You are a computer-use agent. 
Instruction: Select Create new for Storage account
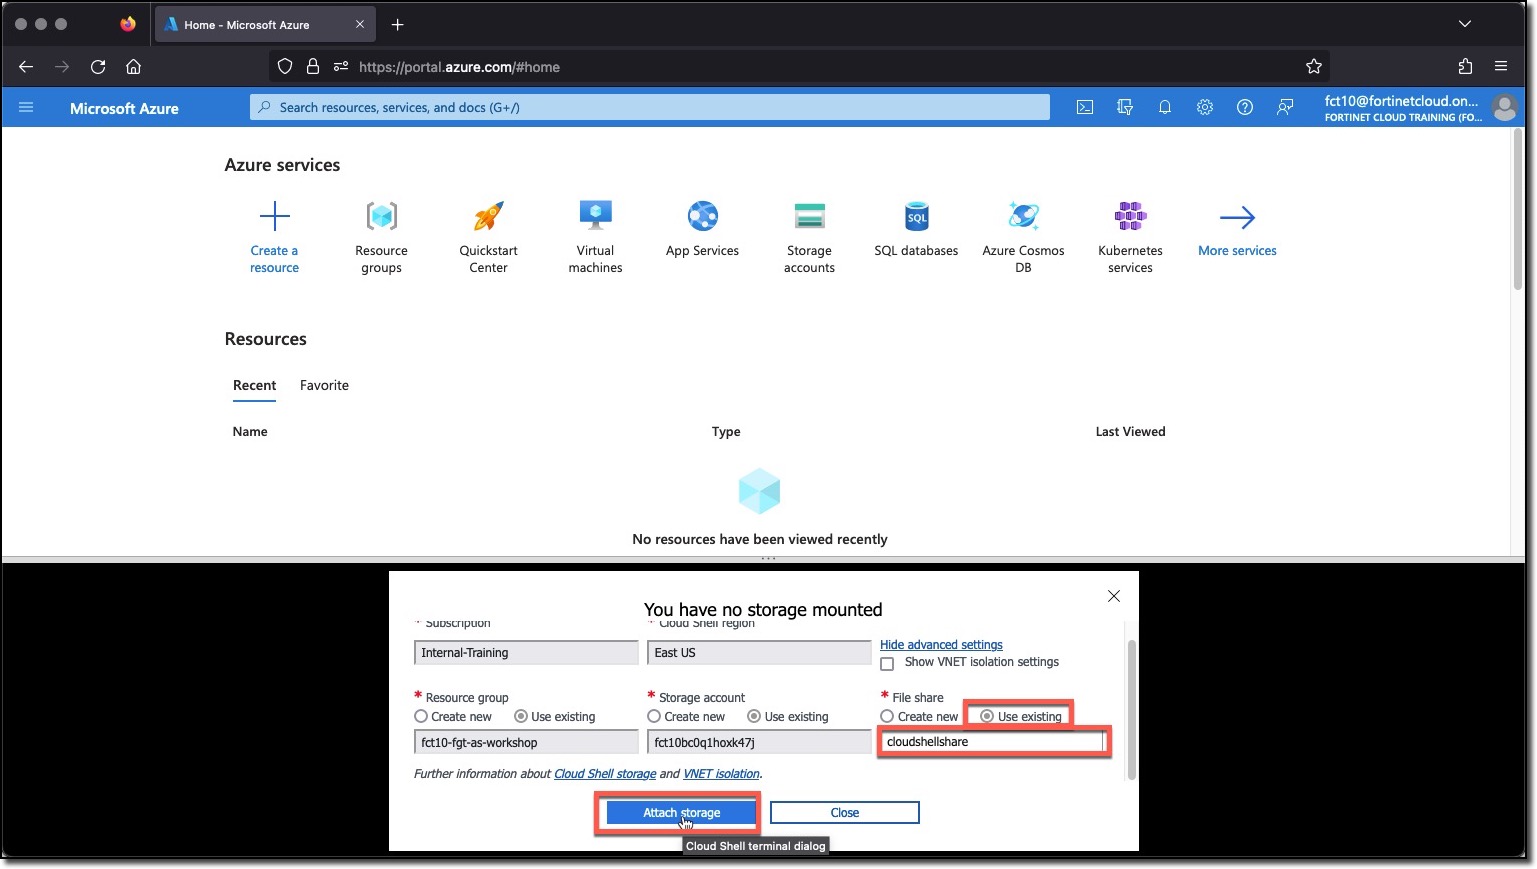654,716
